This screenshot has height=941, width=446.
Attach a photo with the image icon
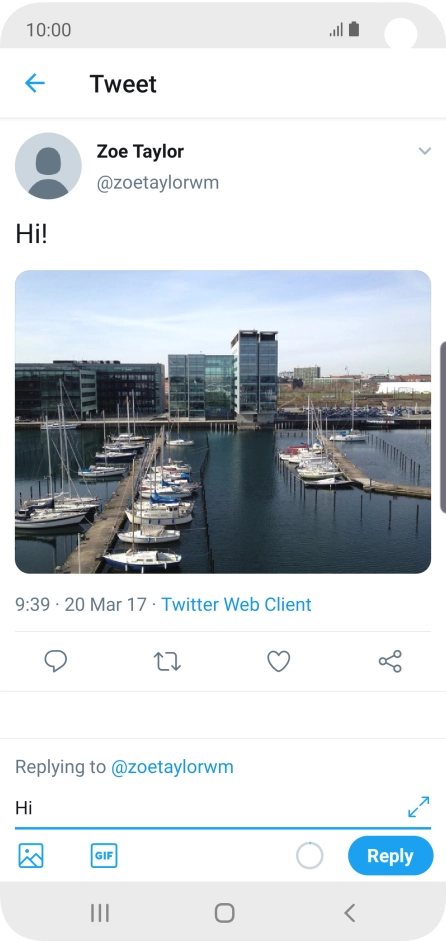(x=31, y=855)
